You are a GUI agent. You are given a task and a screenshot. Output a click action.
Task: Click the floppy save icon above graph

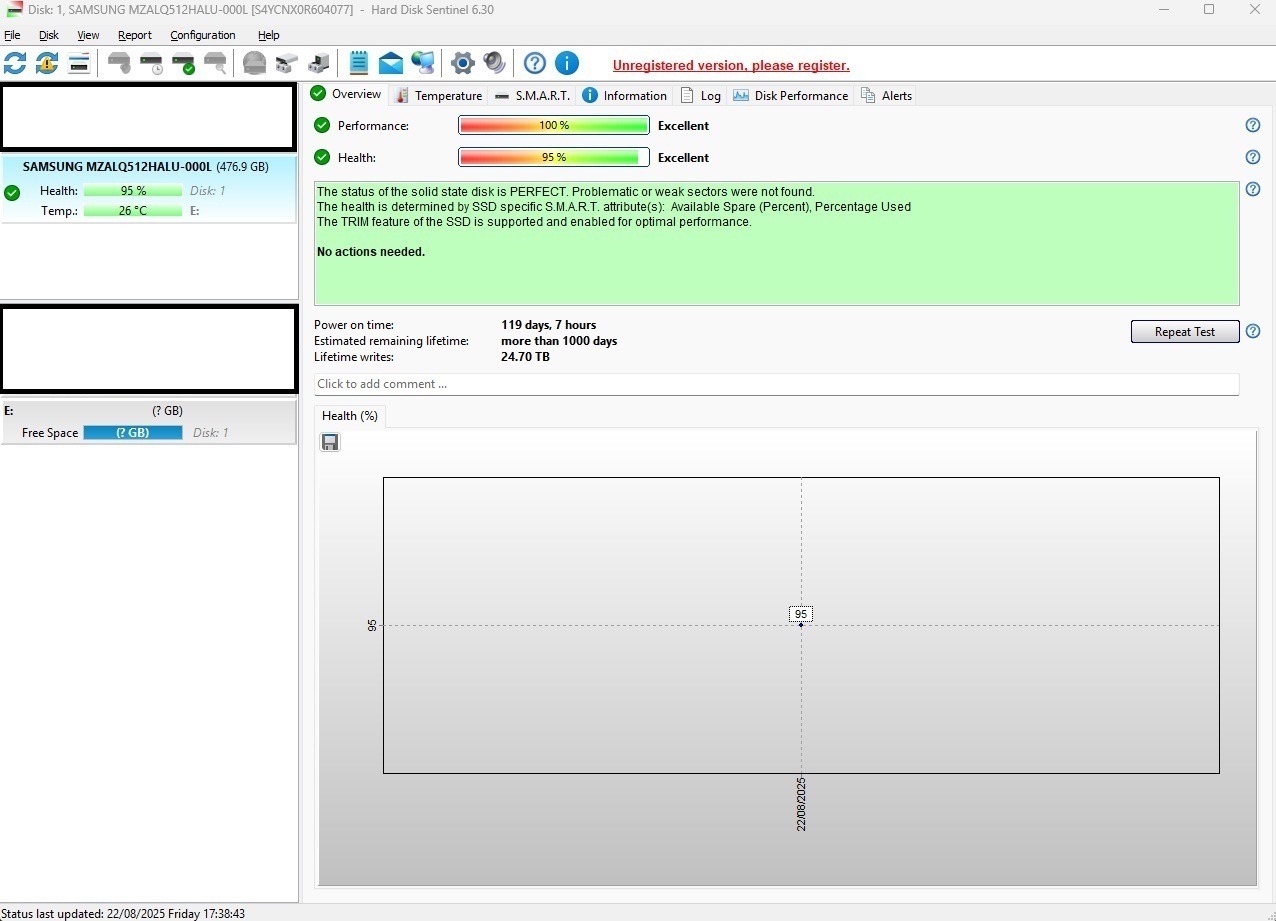330,442
